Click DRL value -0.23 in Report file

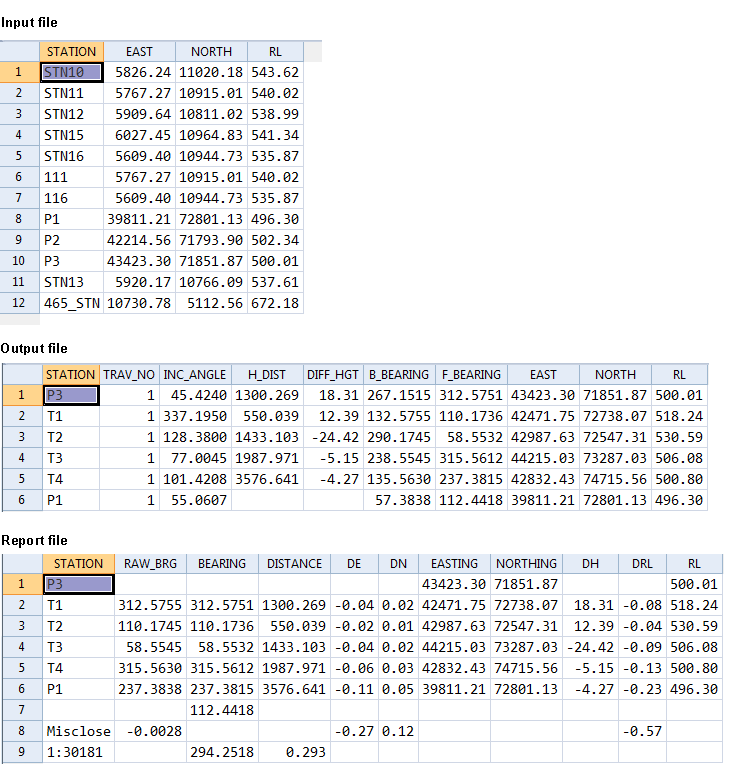[x=642, y=689]
